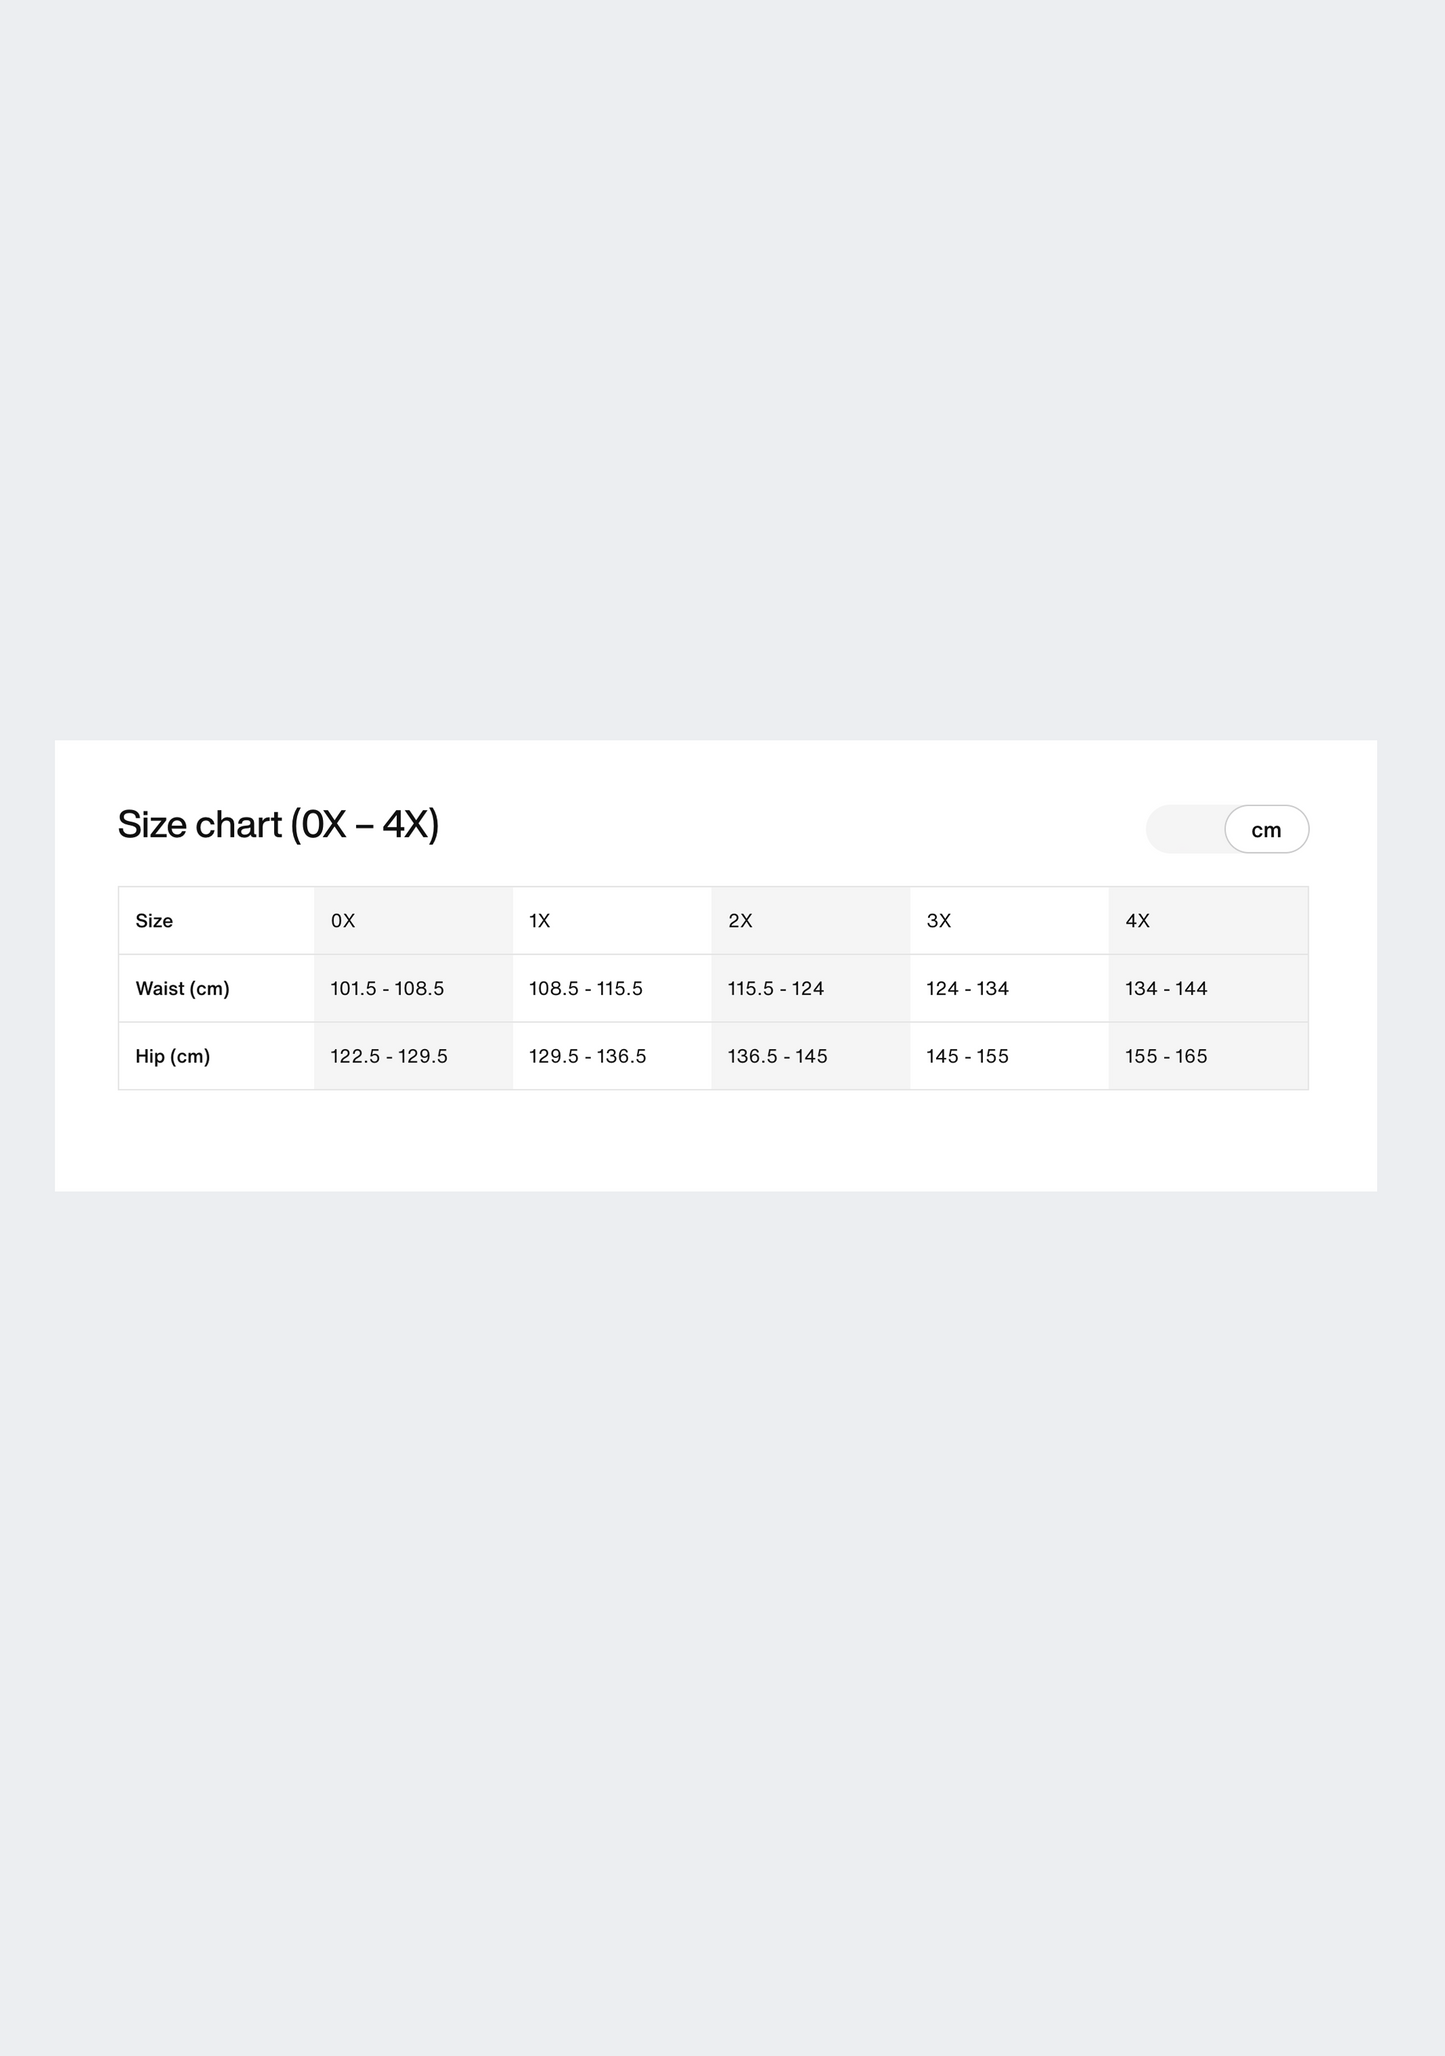Click the 2X size column header
The image size is (1445, 2056).
[740, 921]
